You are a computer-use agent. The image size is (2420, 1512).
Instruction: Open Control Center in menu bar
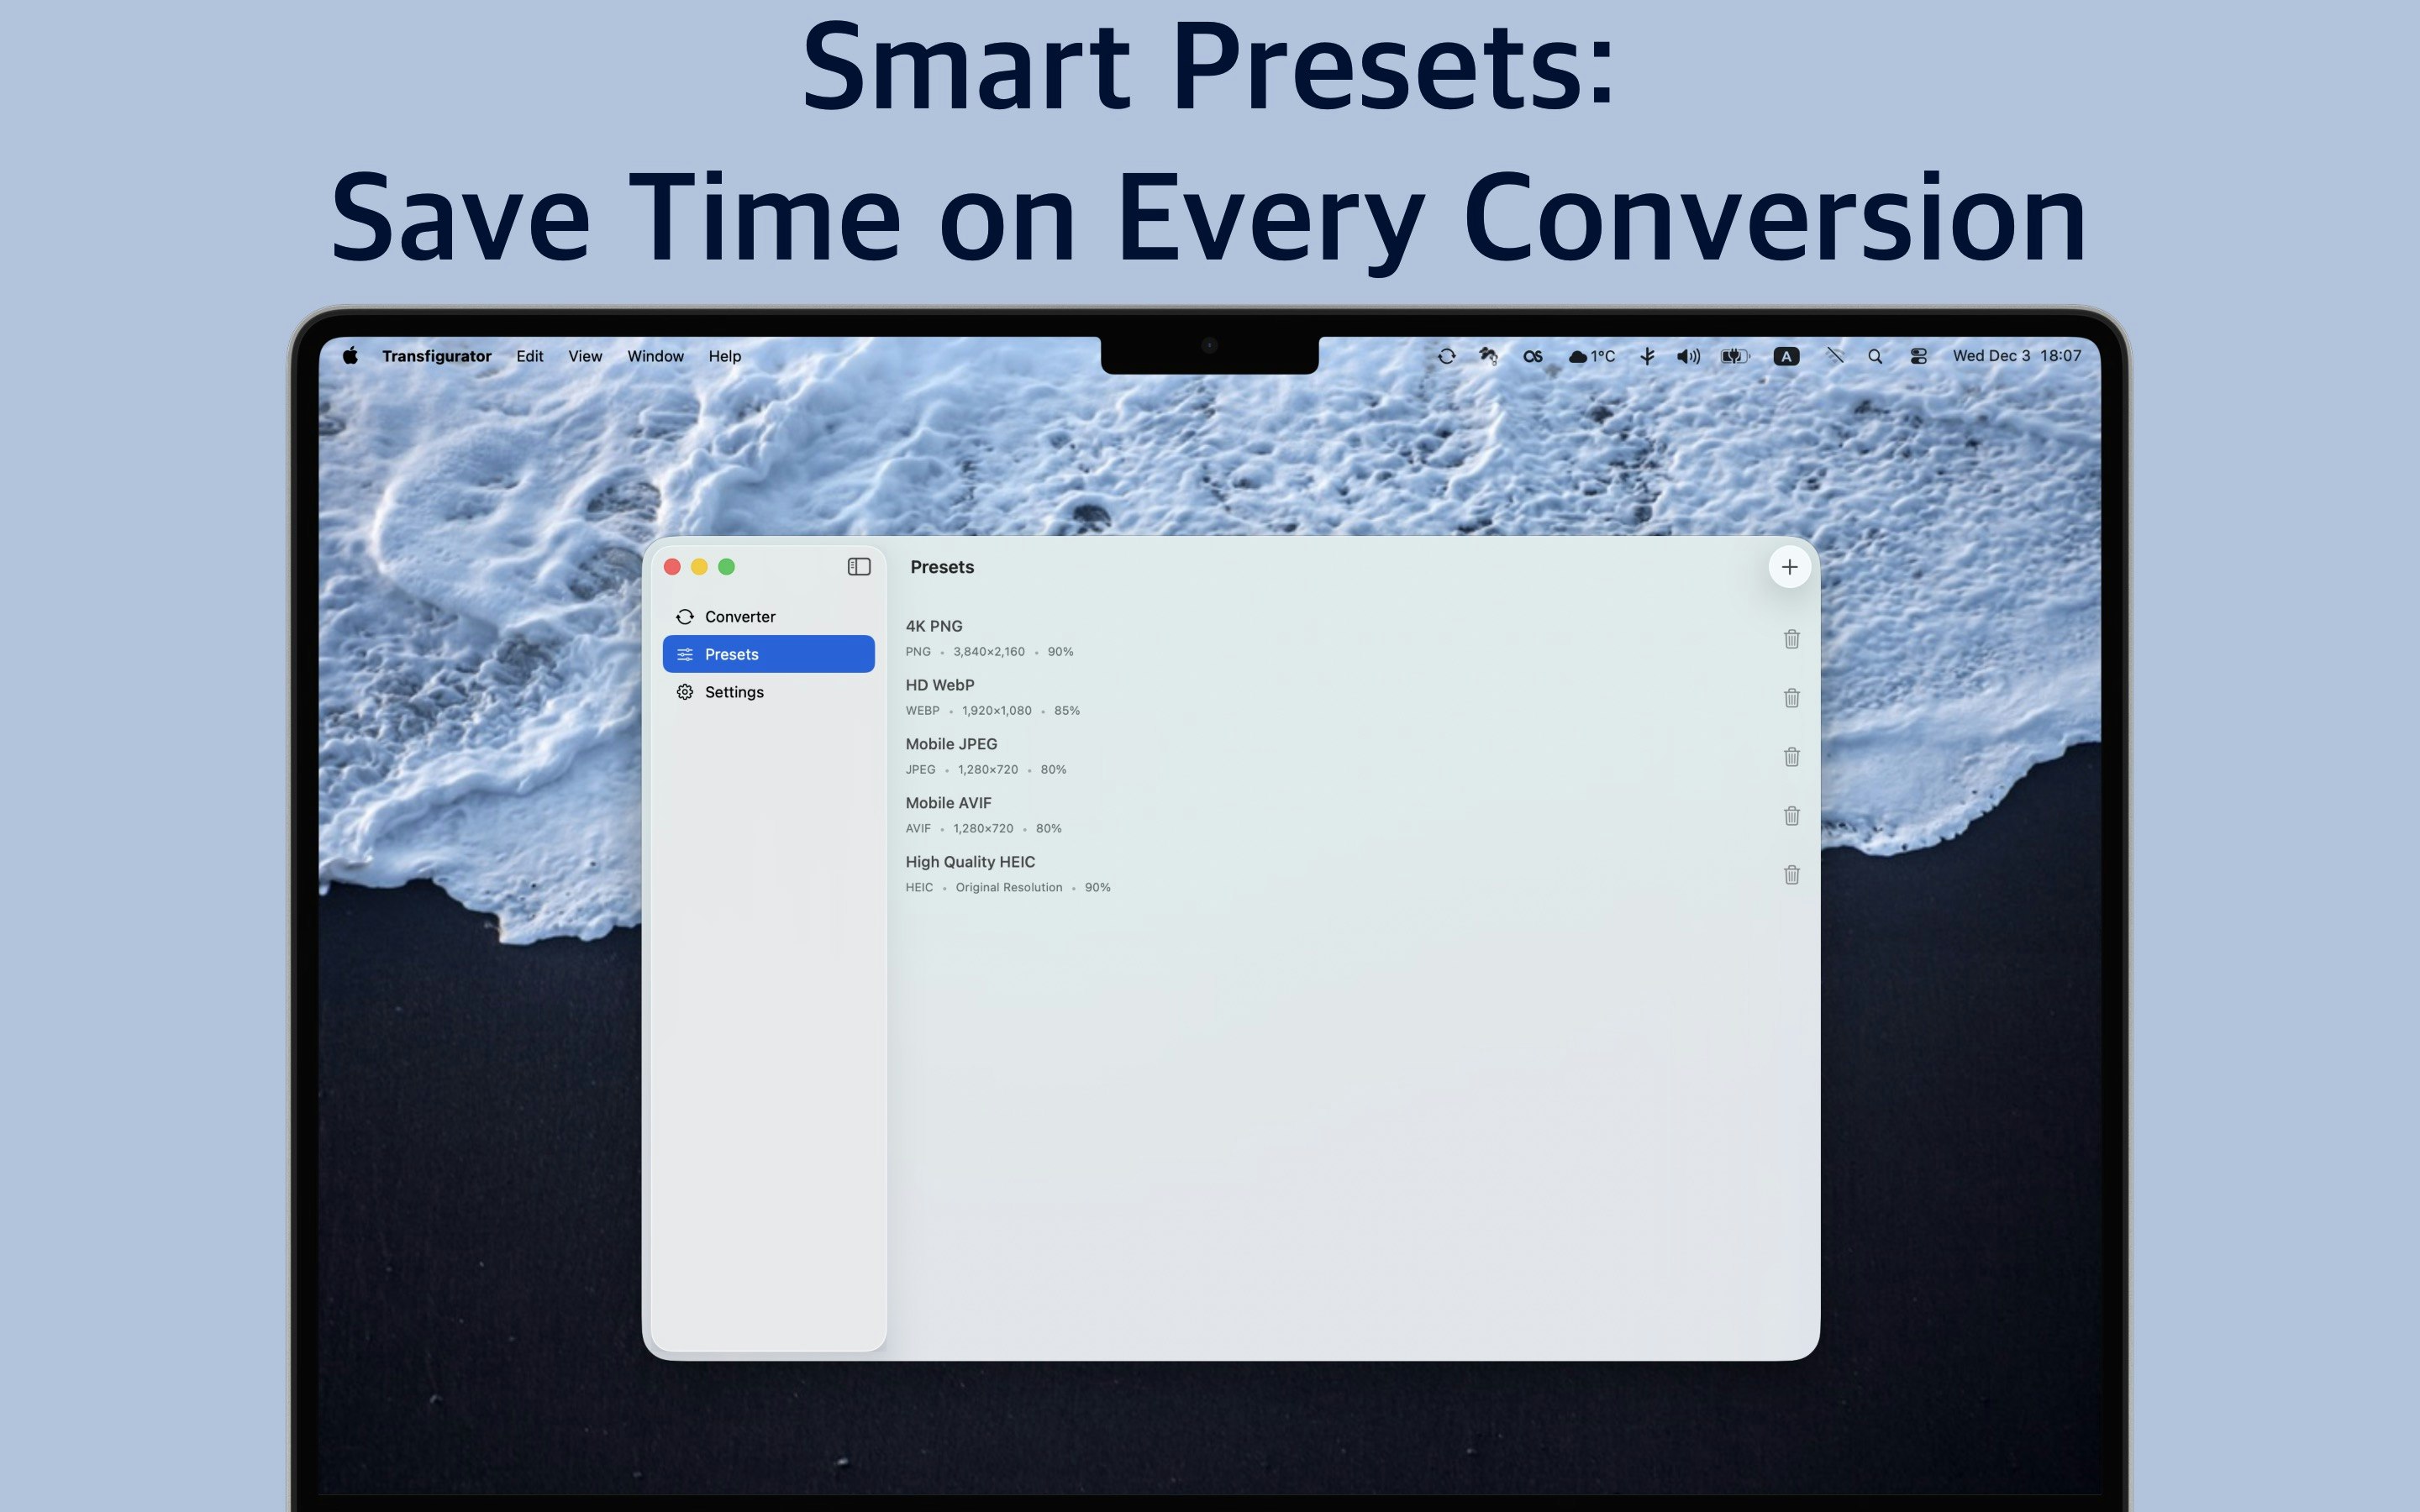[1918, 356]
